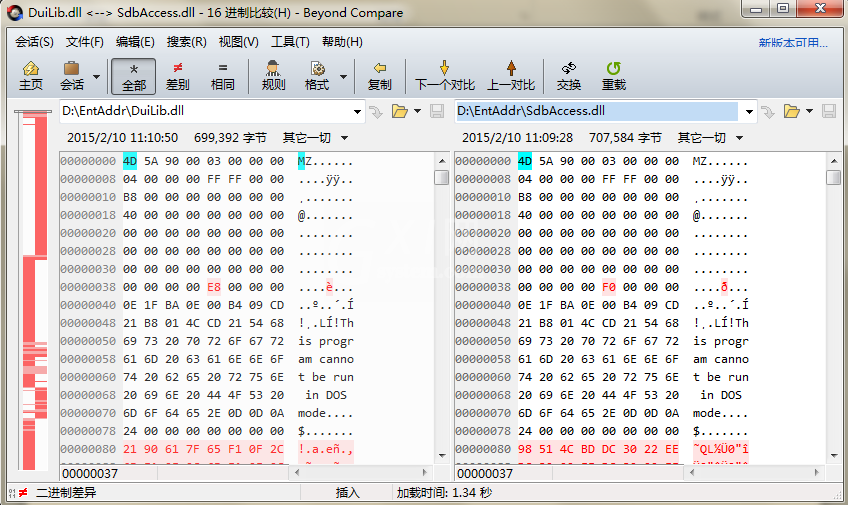Toggle the Differences (差别) filter
The height and width of the screenshot is (505, 848).
(x=177, y=76)
